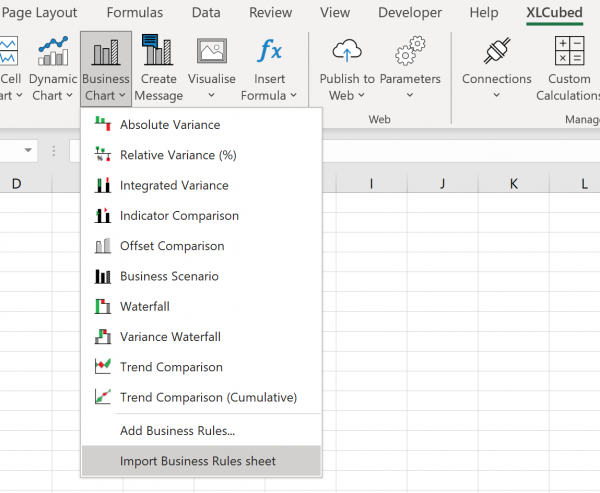600x493 pixels.
Task: Click the Waterfall chart icon
Action: 103,306
